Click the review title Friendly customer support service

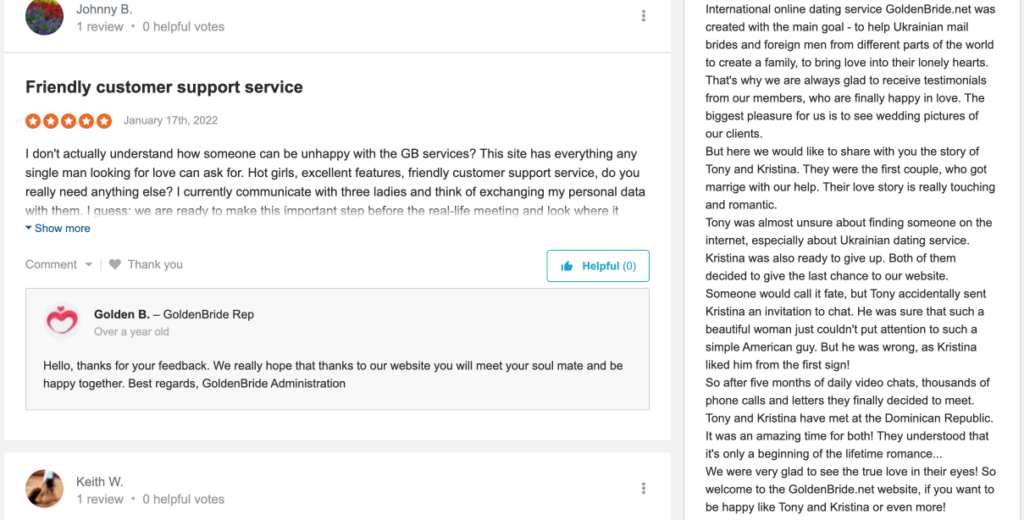[x=164, y=87]
